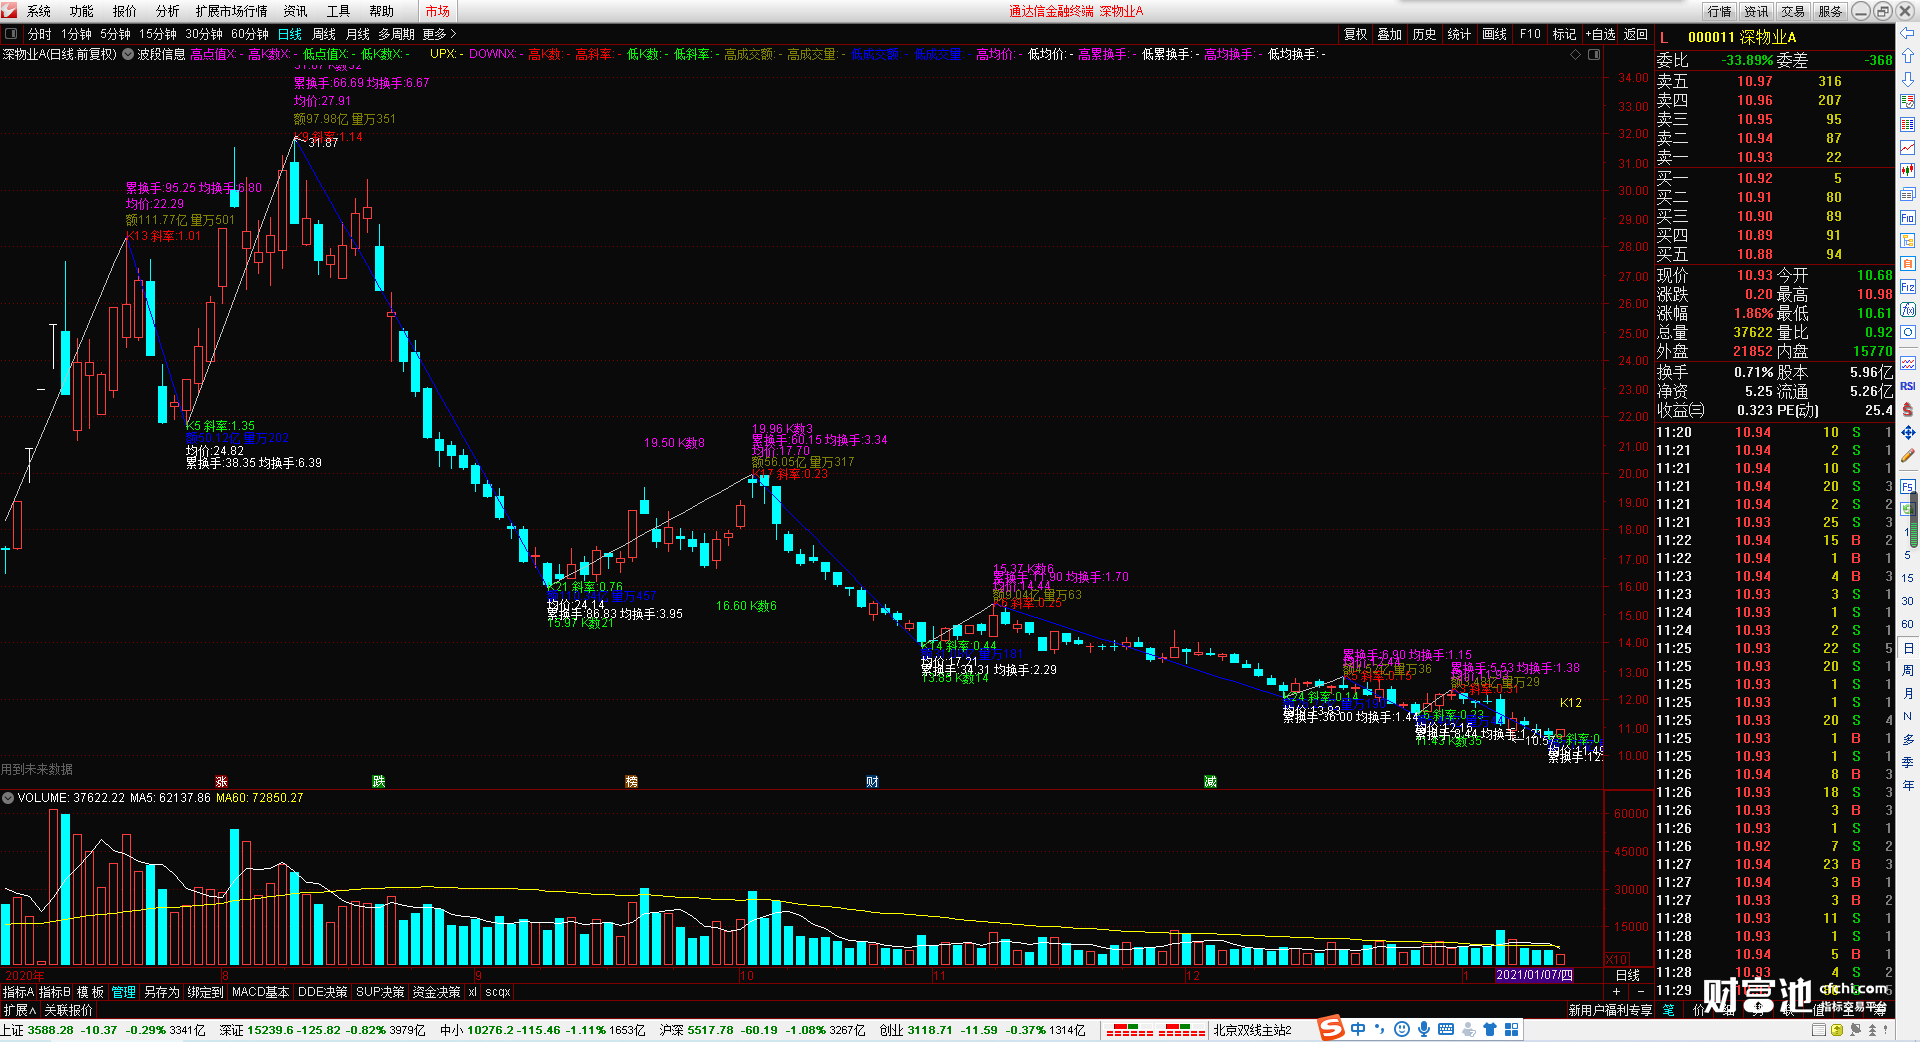
Task: Click the 扩展 expander at bottom left
Action: (19, 1010)
